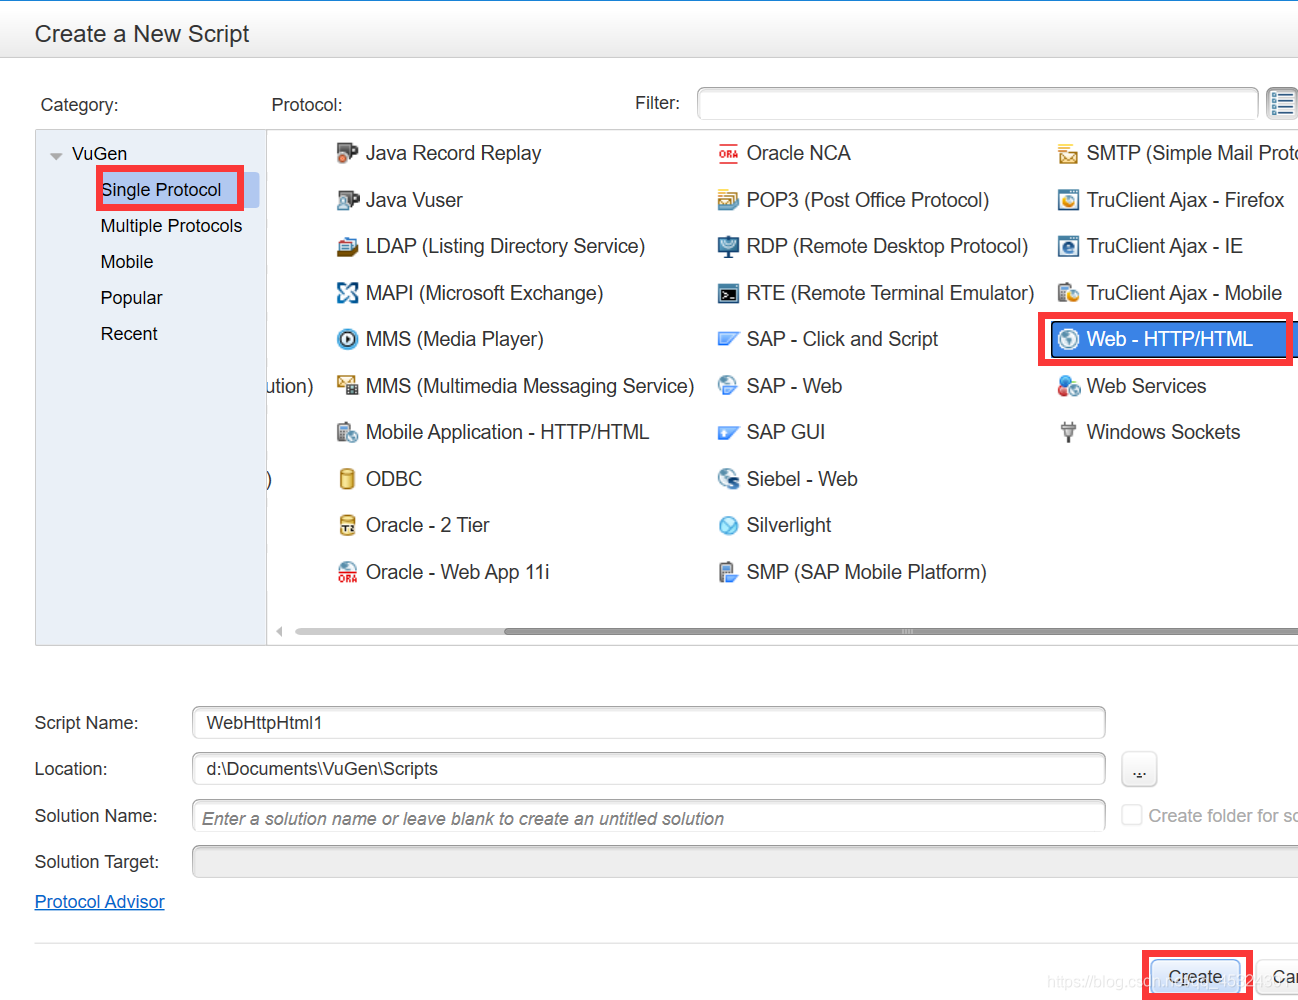This screenshot has width=1298, height=1000.
Task: Click the Oracle NCA protocol icon
Action: click(x=728, y=153)
